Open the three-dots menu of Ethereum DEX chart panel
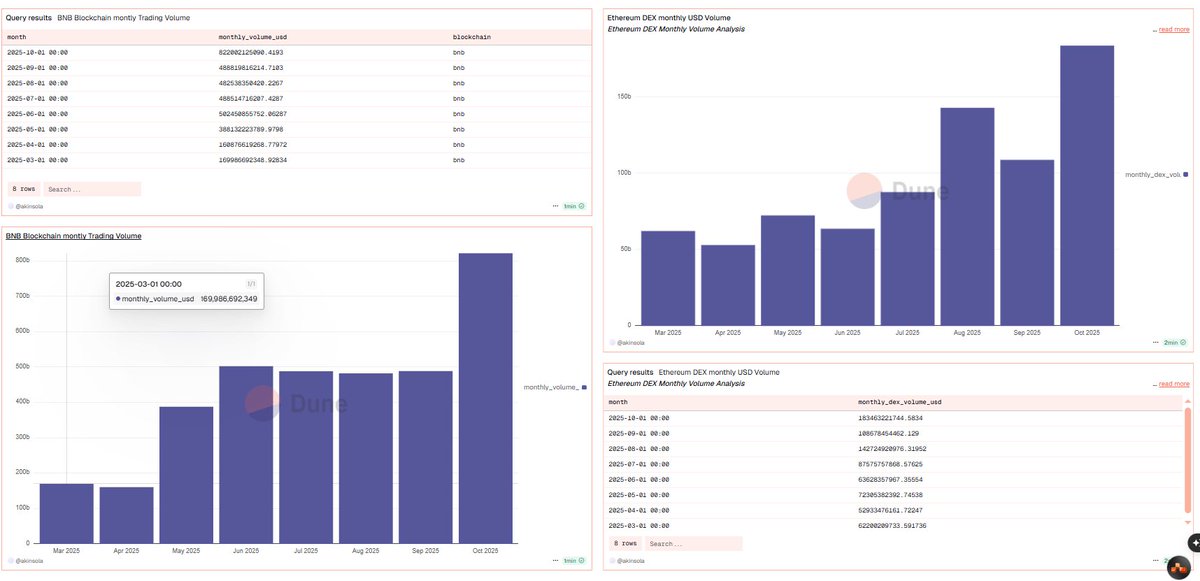Viewport: 1200px width, 581px height. (x=1154, y=342)
